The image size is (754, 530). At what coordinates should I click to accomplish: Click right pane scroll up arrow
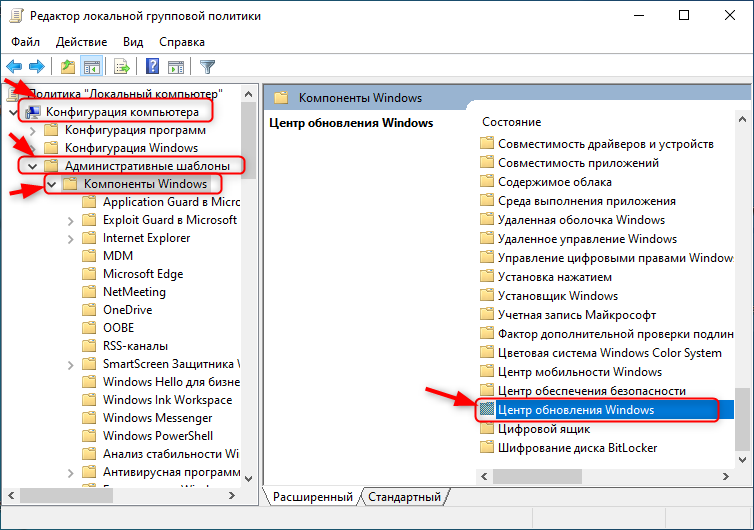[x=742, y=119]
